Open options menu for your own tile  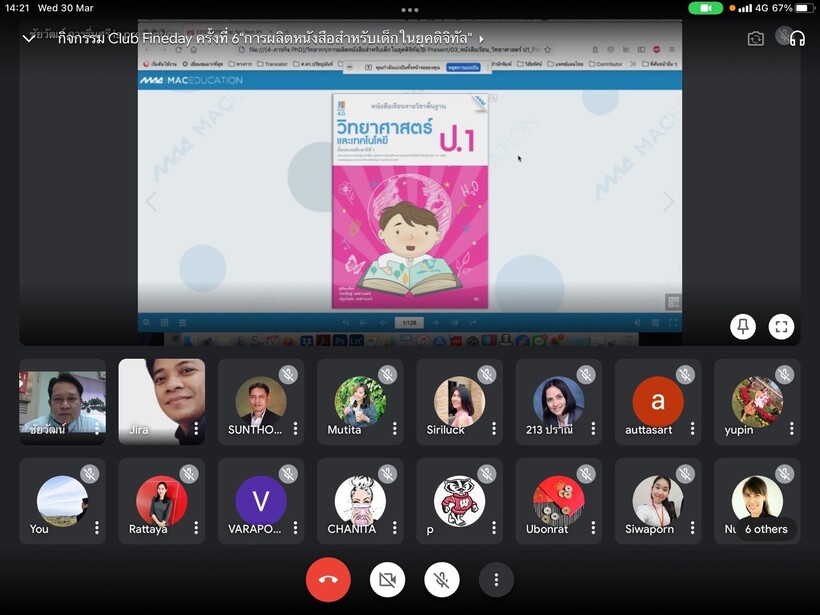(x=97, y=528)
